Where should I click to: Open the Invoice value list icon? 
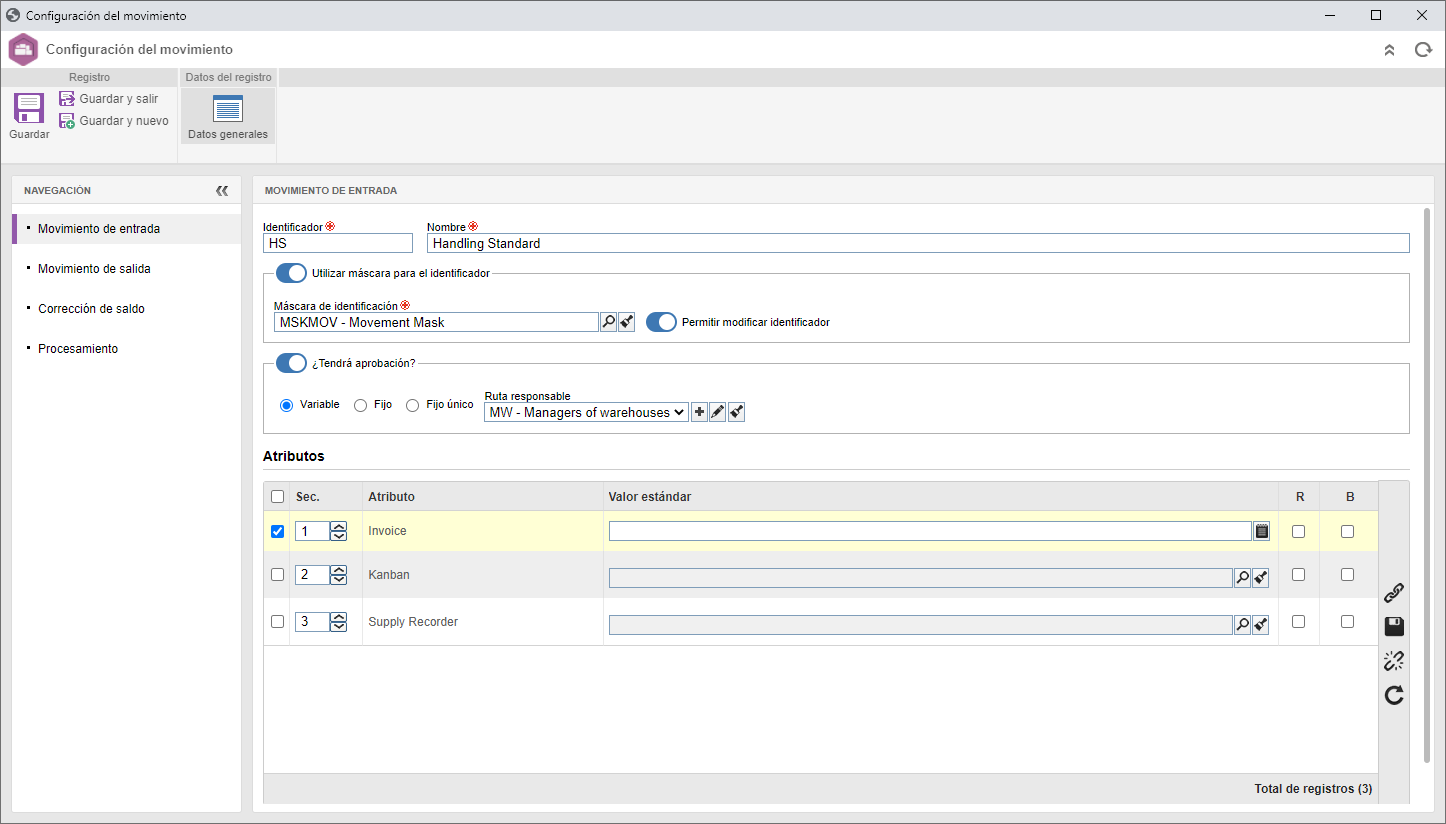point(1262,532)
